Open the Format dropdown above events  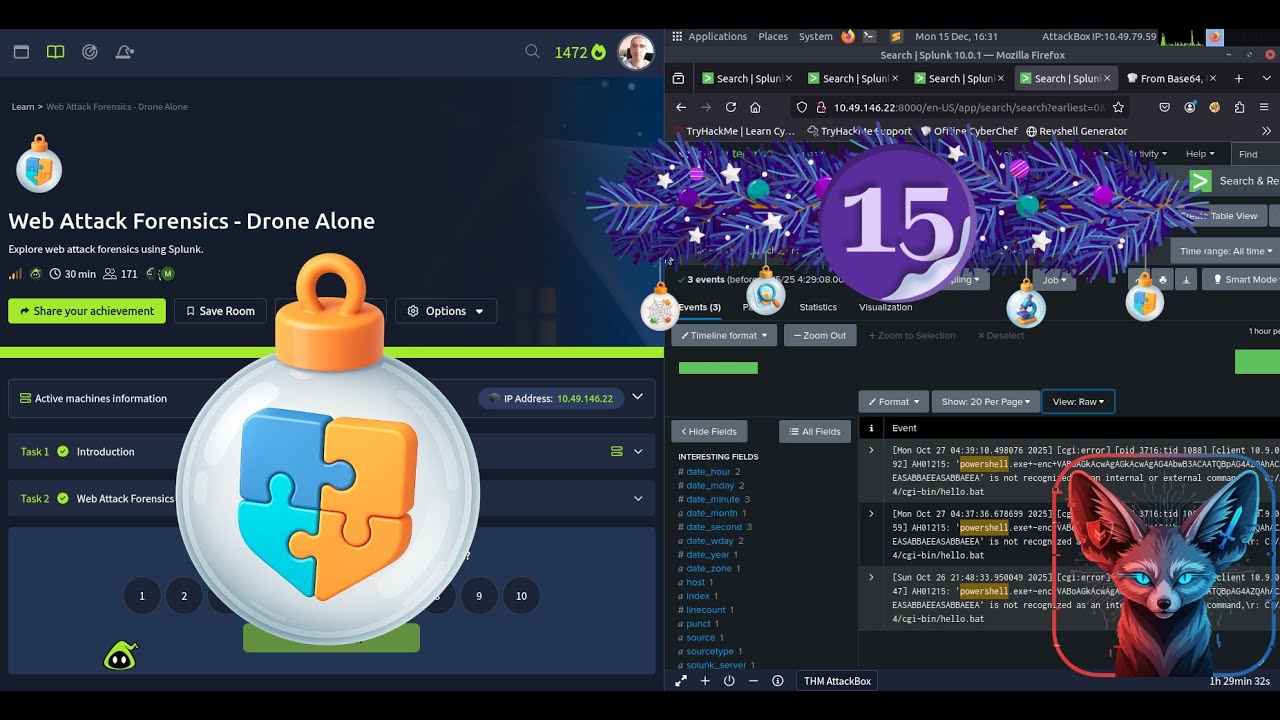coord(893,402)
